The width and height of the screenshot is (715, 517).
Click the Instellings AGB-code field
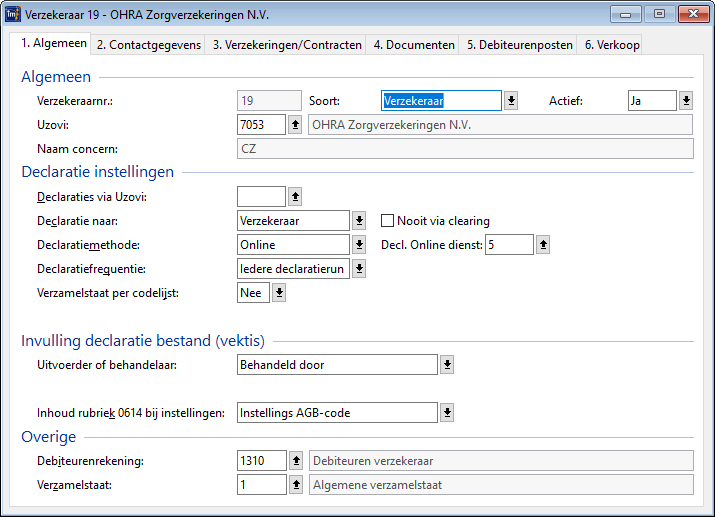click(x=337, y=413)
